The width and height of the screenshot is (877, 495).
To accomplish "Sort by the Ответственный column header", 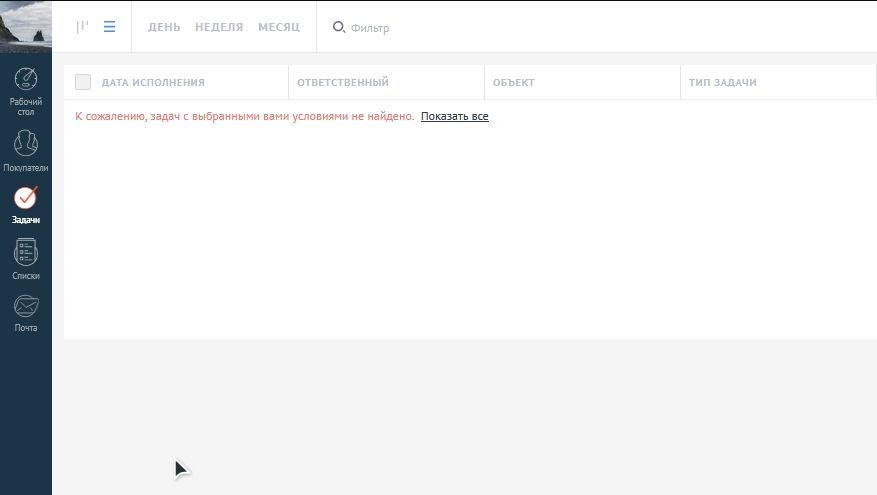I will [343, 83].
